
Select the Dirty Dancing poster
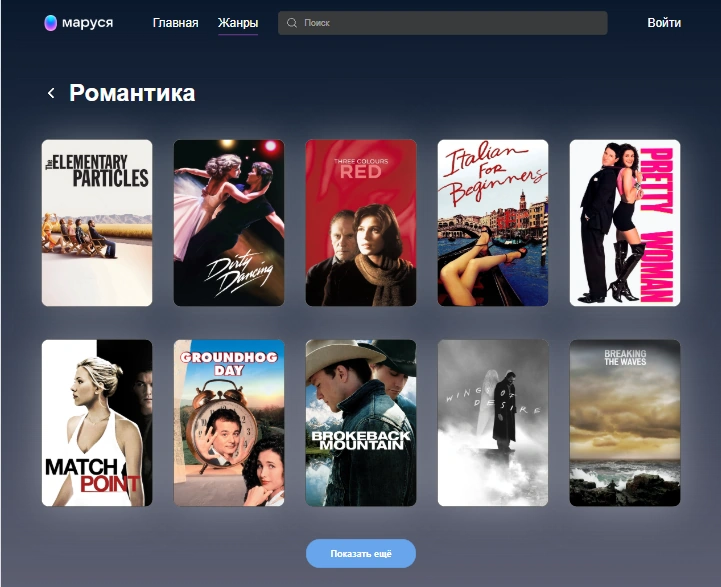click(229, 223)
